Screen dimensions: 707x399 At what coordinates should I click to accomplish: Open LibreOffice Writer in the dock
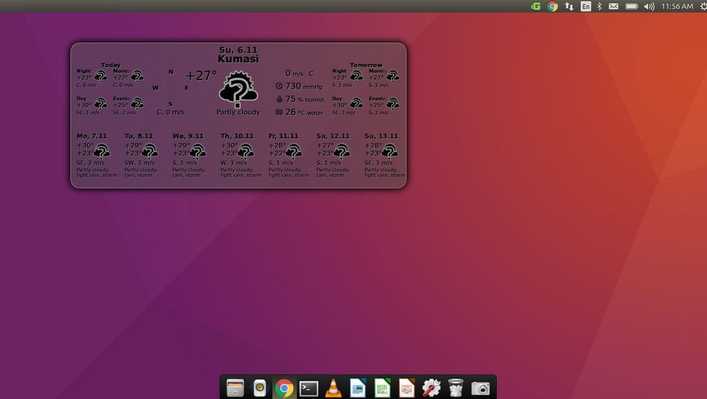[x=358, y=388]
